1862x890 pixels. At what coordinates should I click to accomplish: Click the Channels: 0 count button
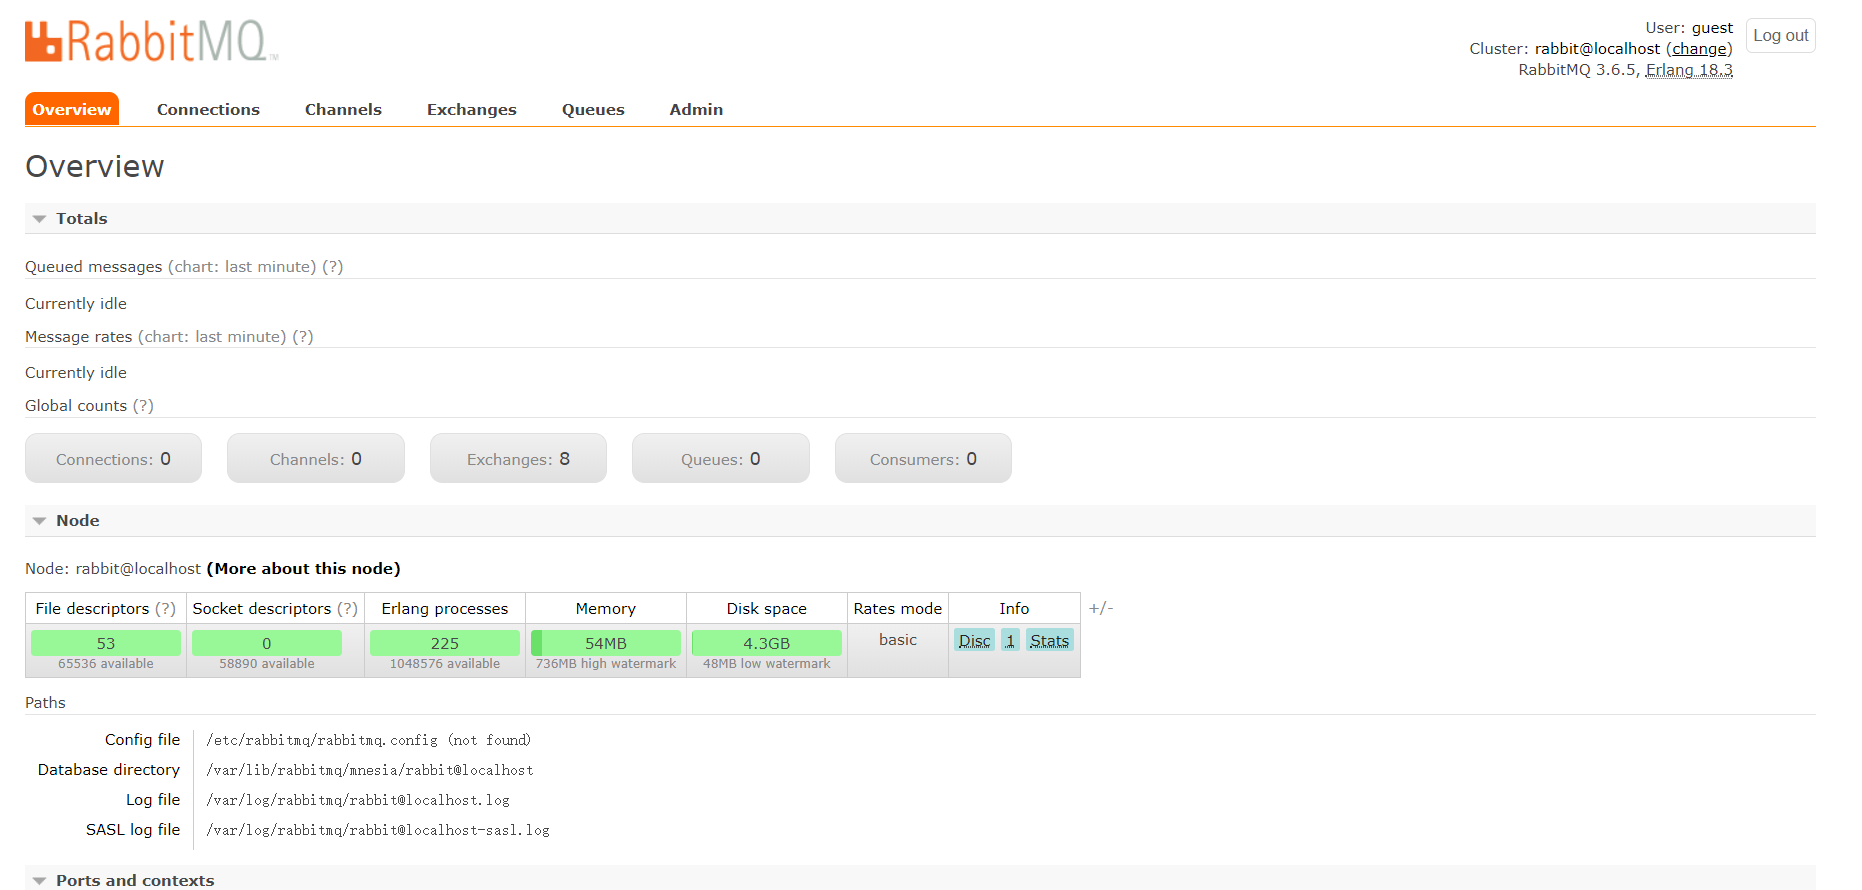316,458
